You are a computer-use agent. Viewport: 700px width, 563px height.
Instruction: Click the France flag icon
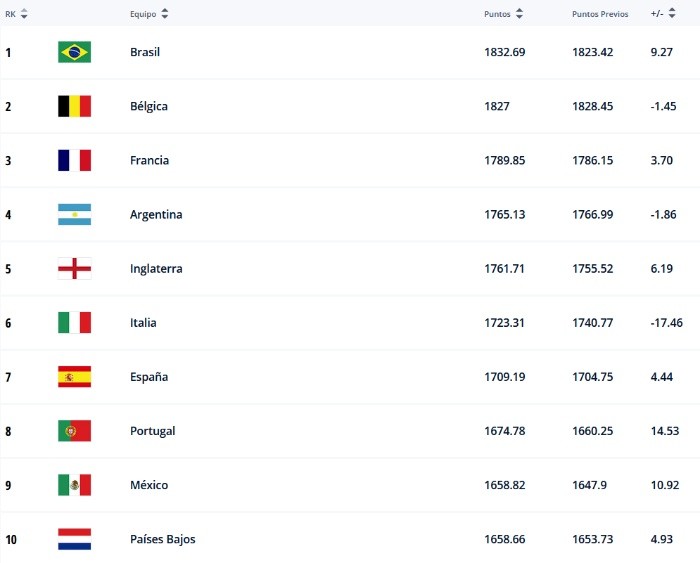(74, 160)
